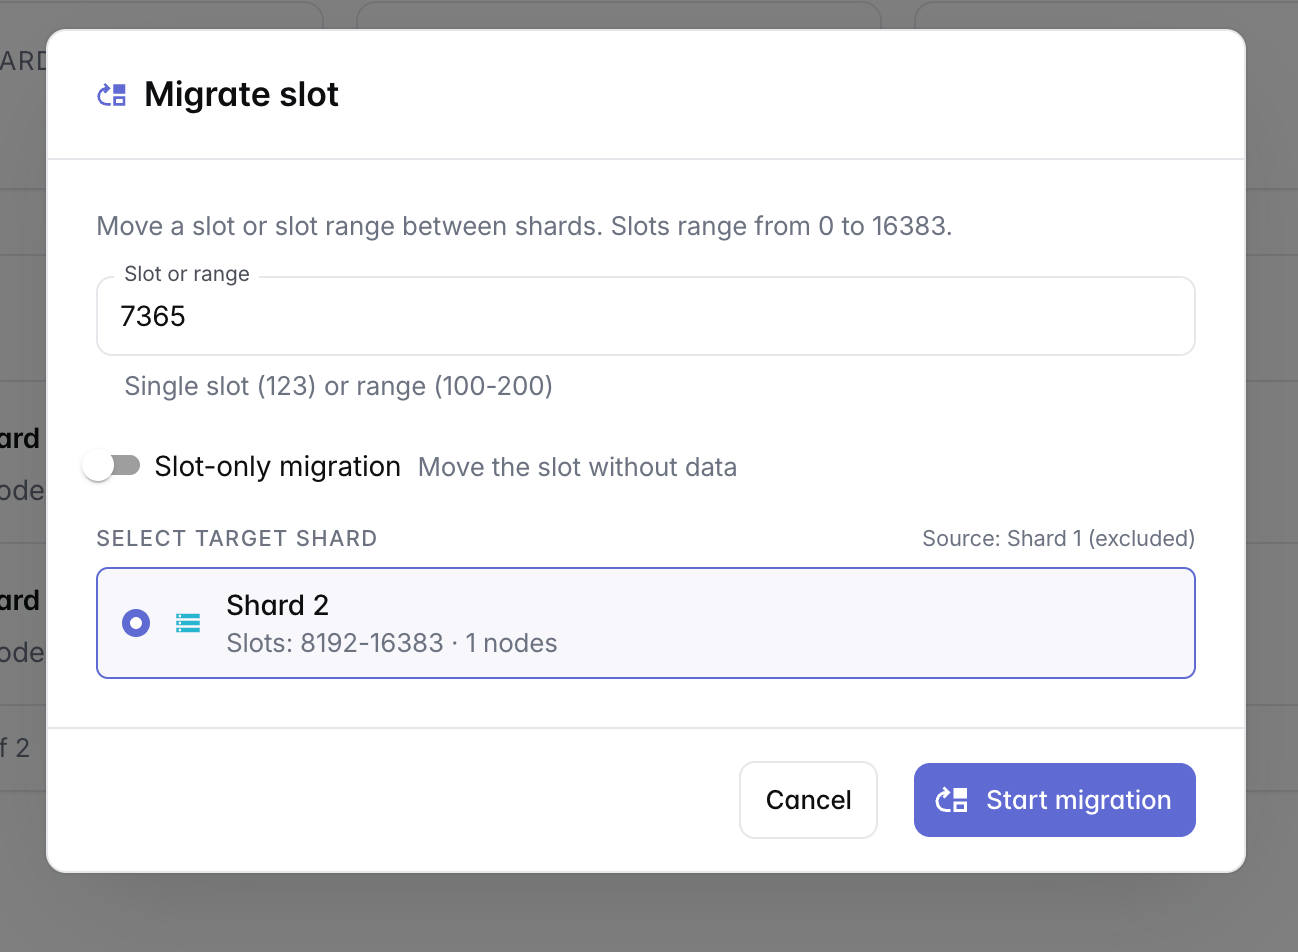The width and height of the screenshot is (1298, 952).
Task: Click the Migrate slot dialog title
Action: click(x=241, y=94)
